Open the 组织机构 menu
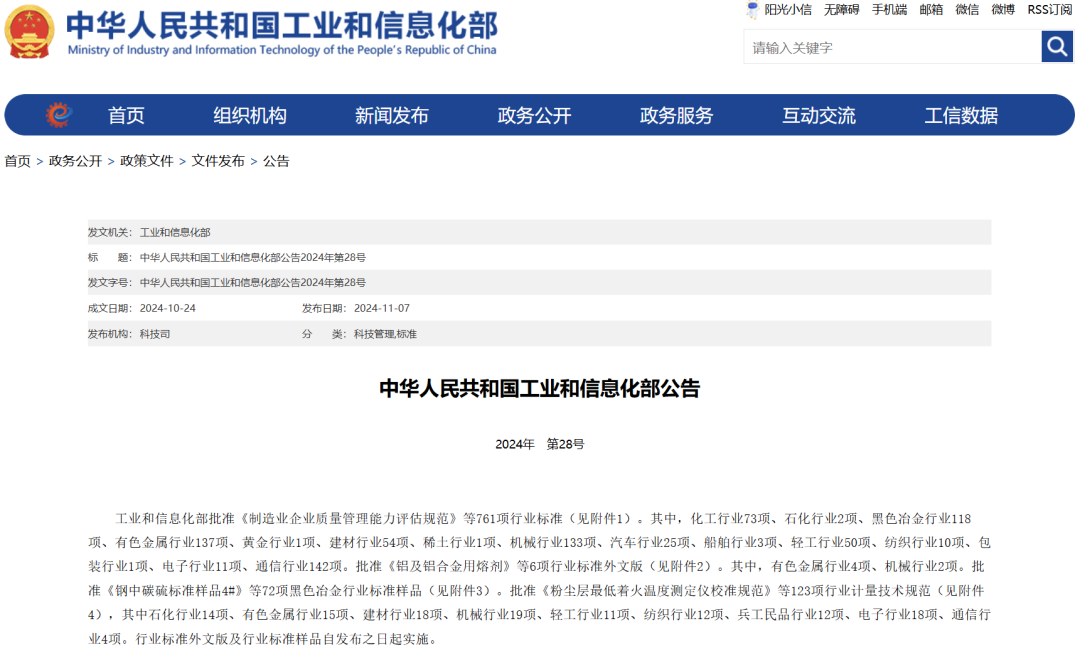 [249, 115]
